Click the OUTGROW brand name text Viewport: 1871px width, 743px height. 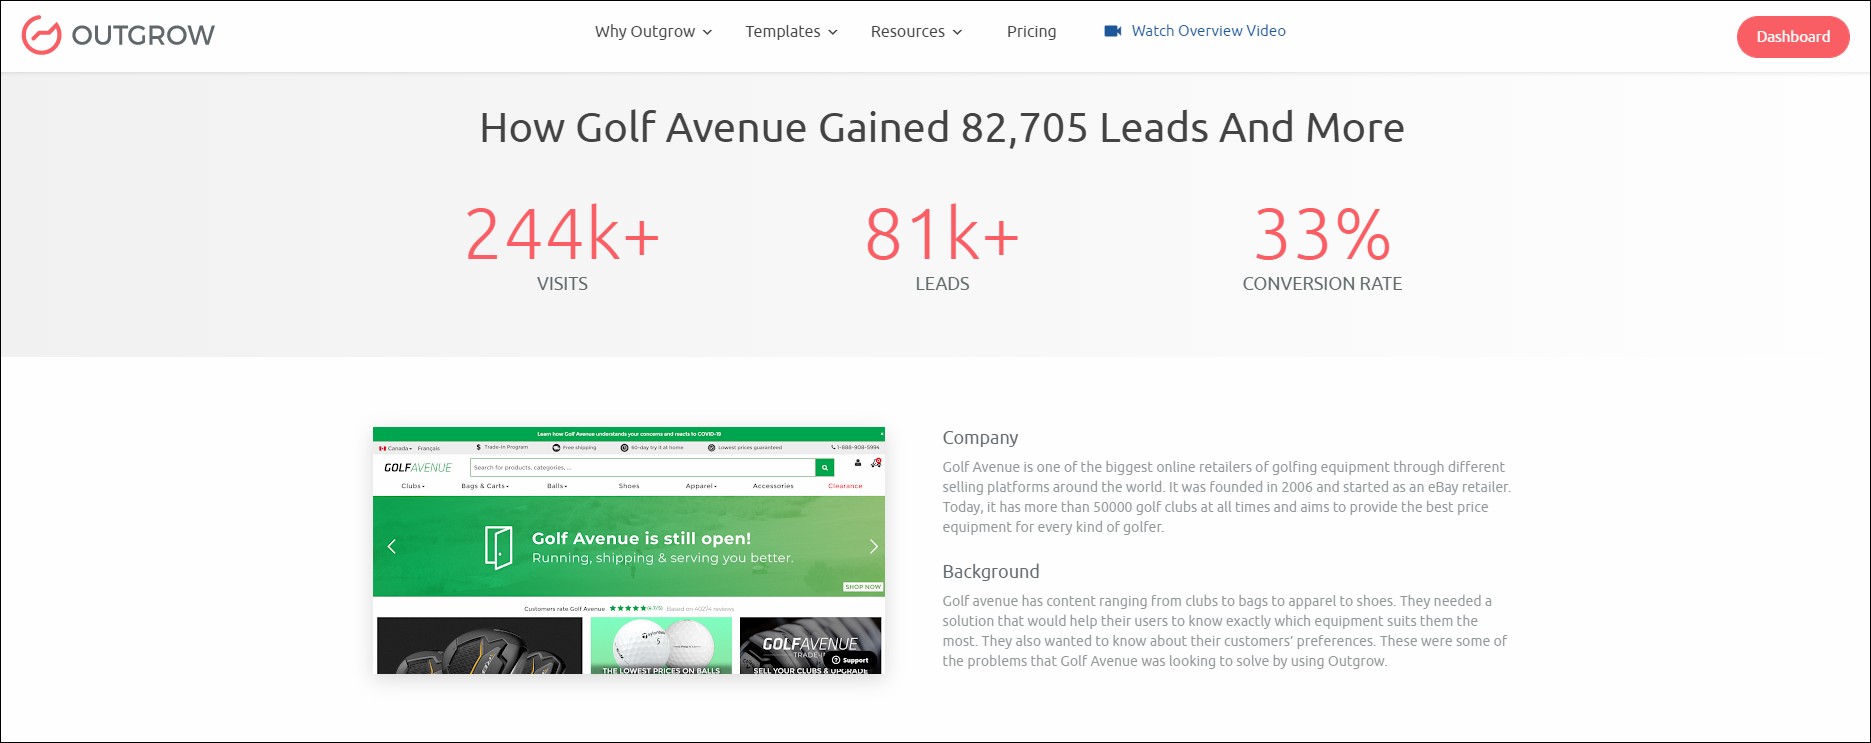coord(143,35)
